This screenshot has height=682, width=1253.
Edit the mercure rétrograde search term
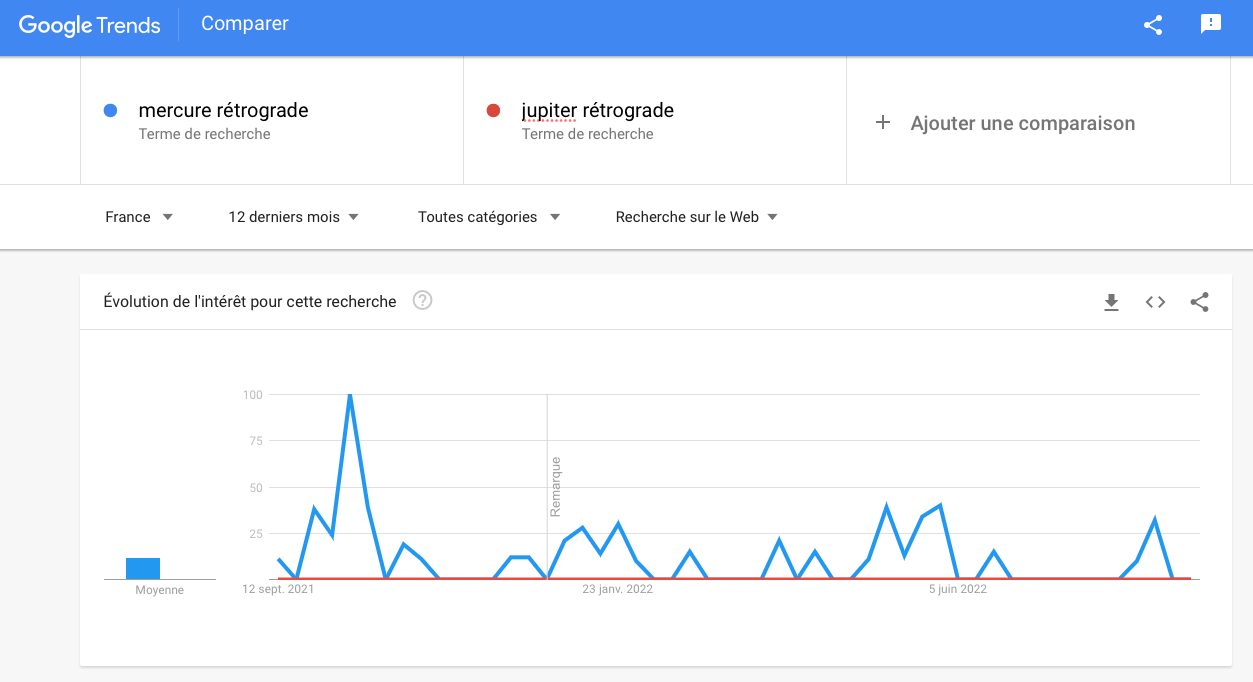[223, 111]
